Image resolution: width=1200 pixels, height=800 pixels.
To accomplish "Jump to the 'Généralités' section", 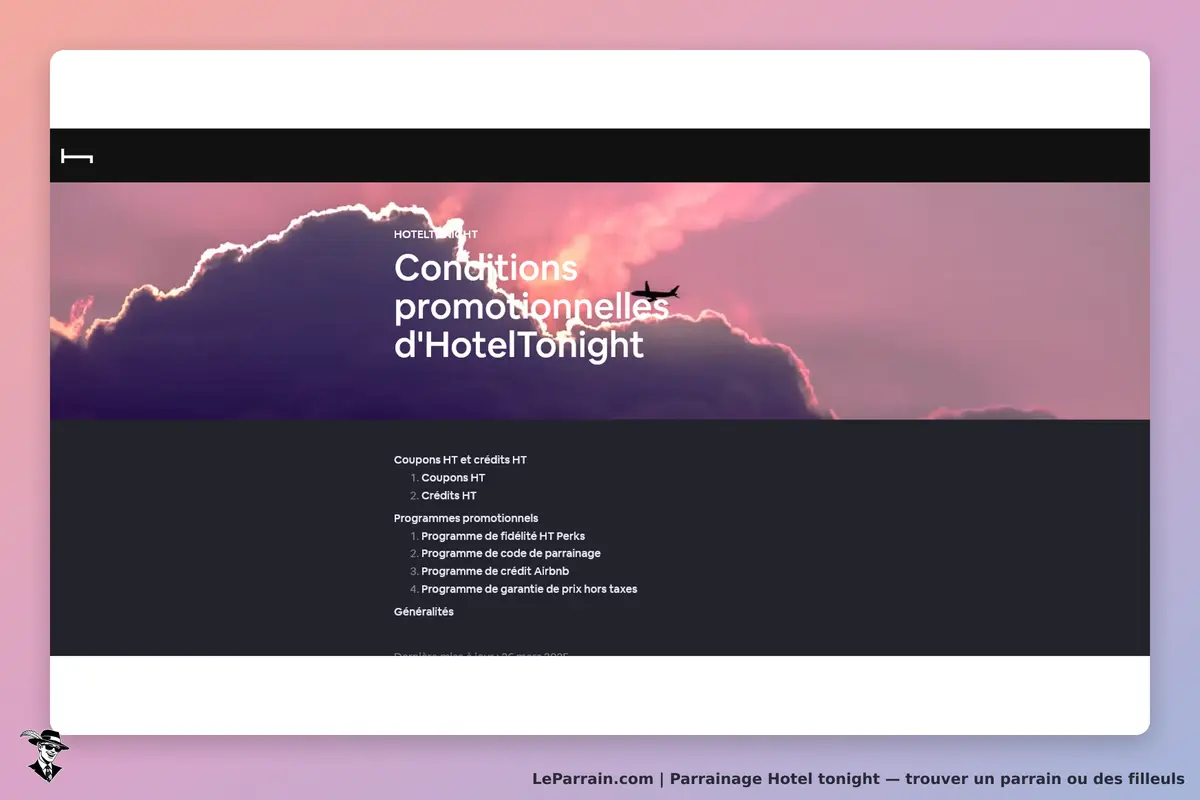I will (x=424, y=612).
